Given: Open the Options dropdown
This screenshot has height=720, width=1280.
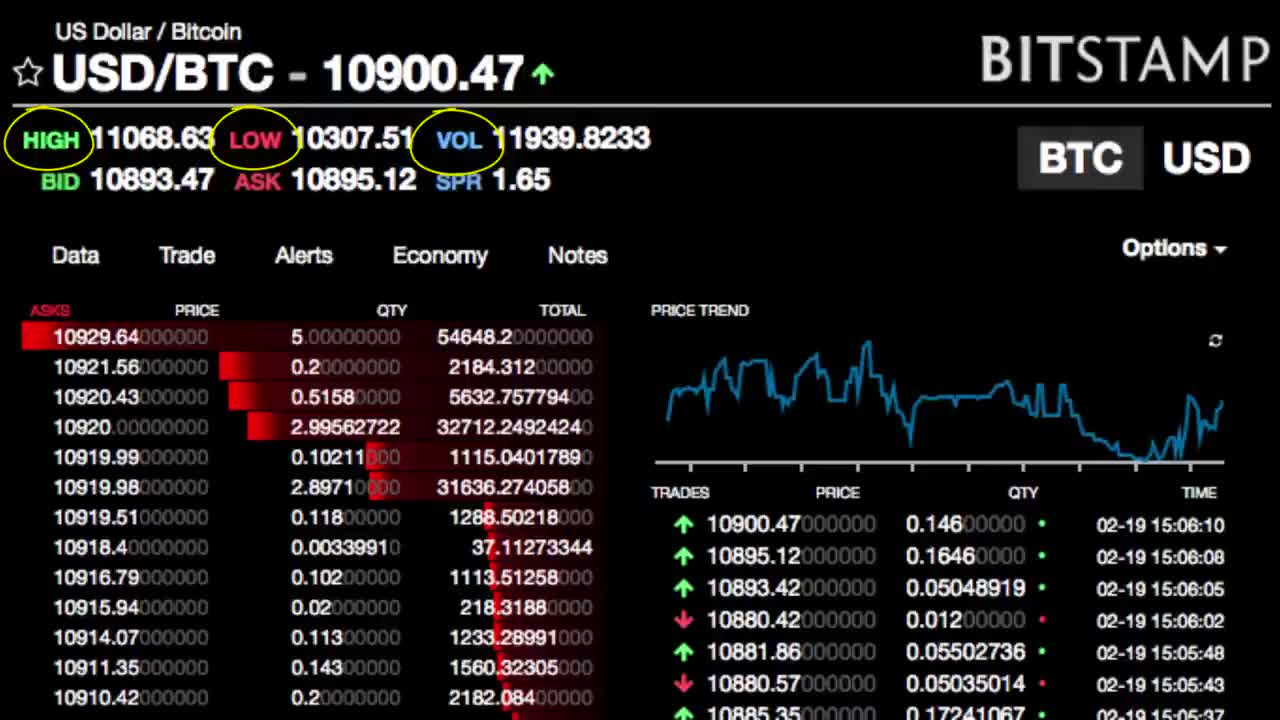Looking at the screenshot, I should (1174, 248).
